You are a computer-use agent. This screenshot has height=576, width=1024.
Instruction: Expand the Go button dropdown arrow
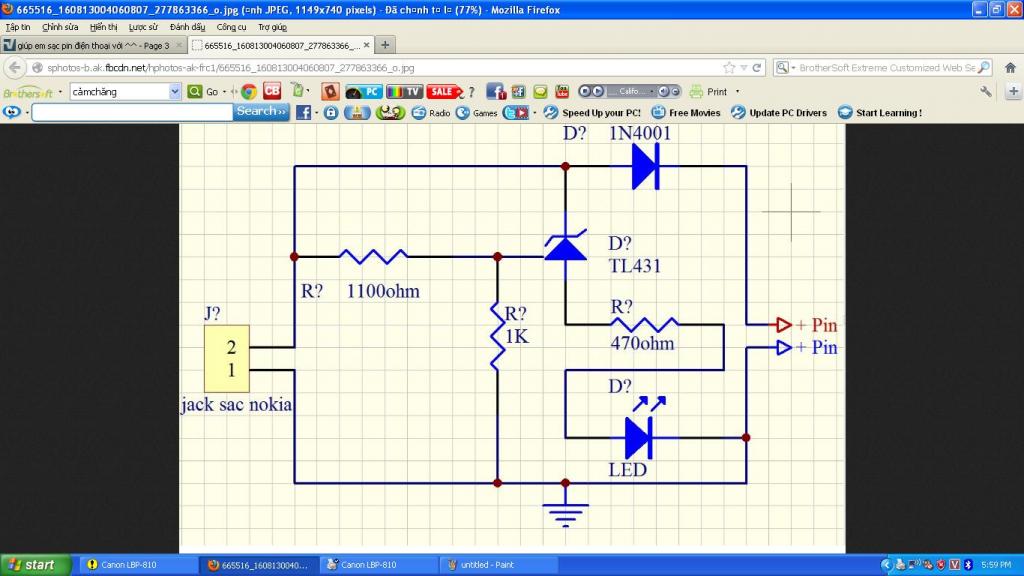[x=224, y=92]
